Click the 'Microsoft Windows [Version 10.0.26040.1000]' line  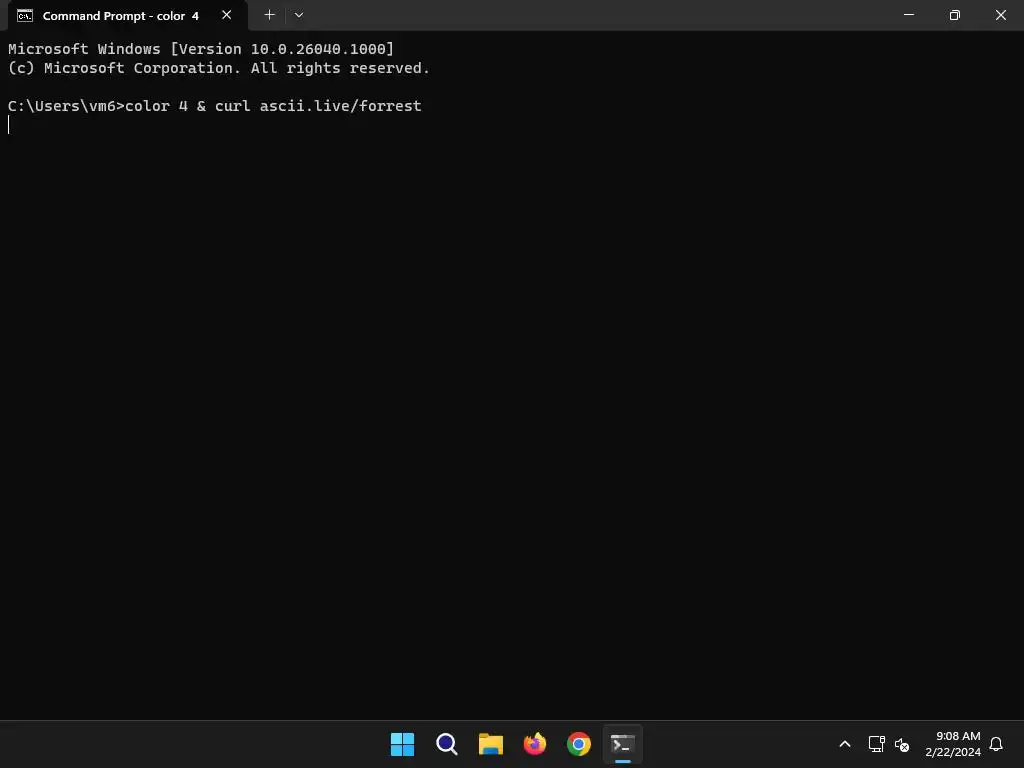pyautogui.click(x=201, y=49)
